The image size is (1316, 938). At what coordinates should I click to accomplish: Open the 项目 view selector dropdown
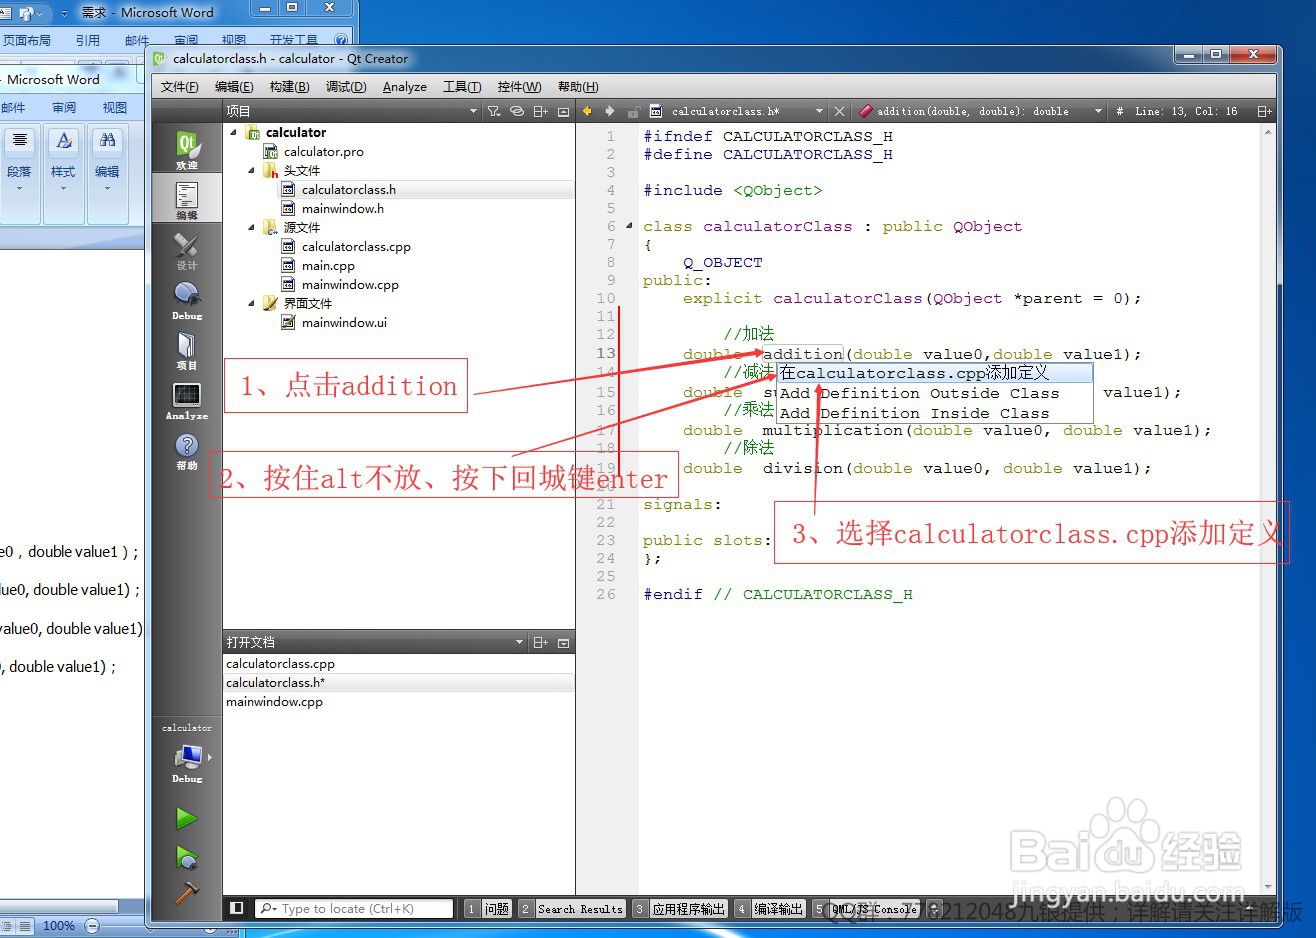pyautogui.click(x=474, y=111)
